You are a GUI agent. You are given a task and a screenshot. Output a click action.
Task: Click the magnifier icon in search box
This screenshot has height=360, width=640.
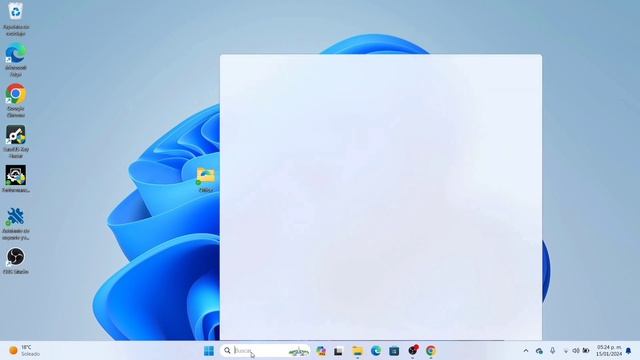227,351
